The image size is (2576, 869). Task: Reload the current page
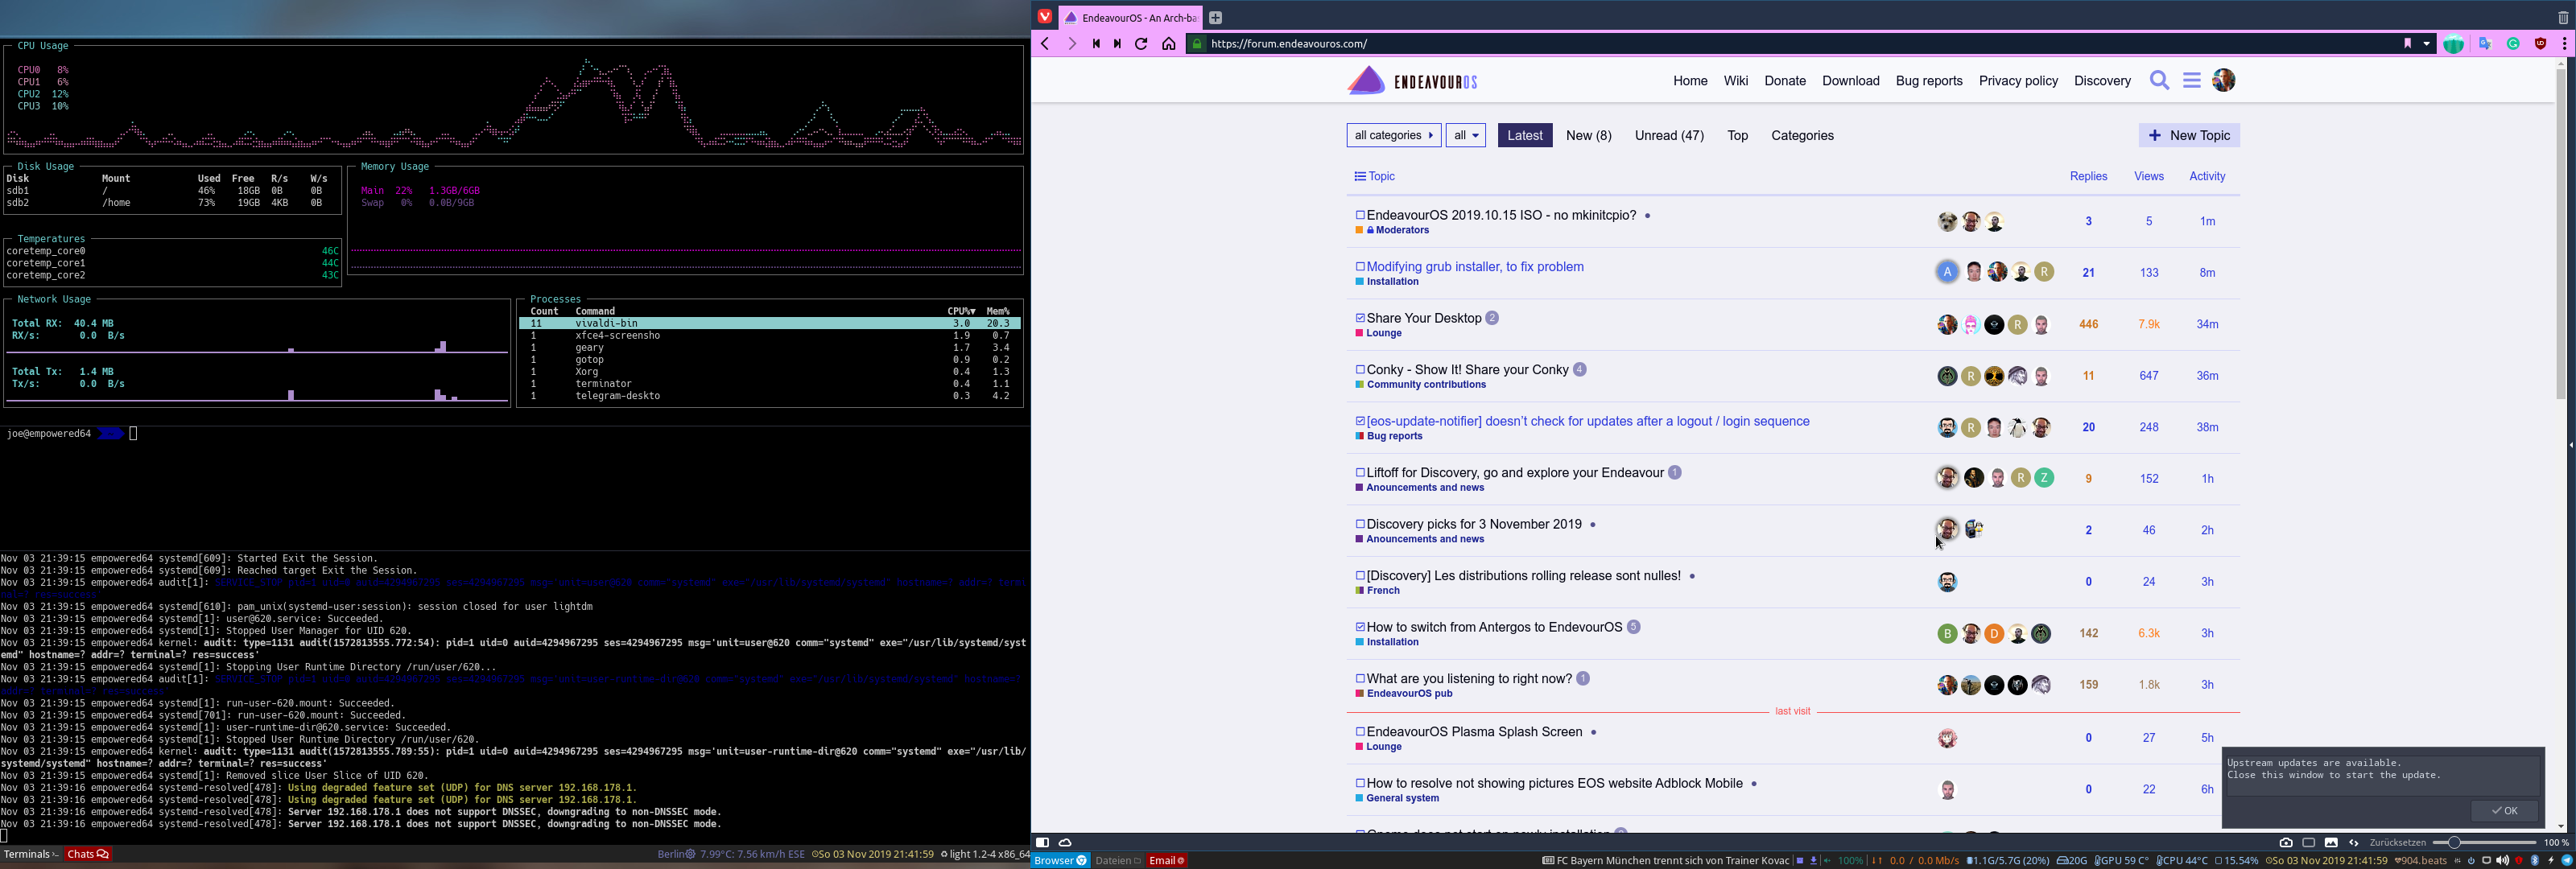point(1141,44)
